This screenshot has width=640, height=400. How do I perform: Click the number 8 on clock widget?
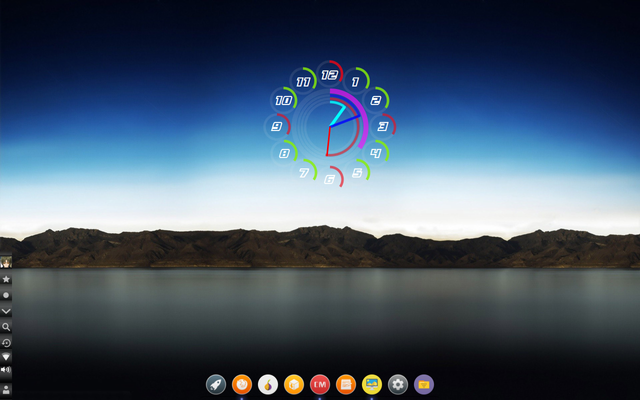point(284,153)
